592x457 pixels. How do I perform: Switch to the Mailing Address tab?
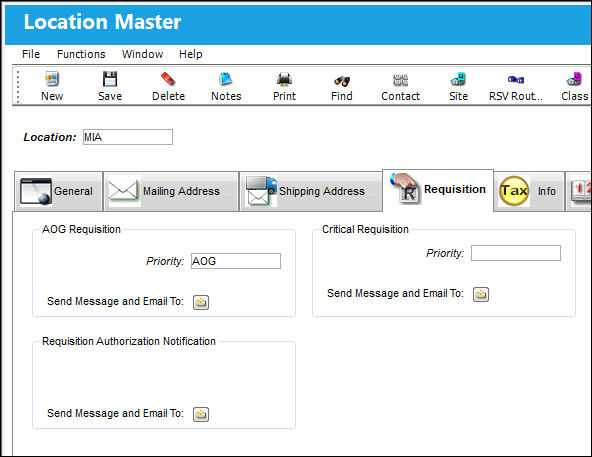point(171,191)
